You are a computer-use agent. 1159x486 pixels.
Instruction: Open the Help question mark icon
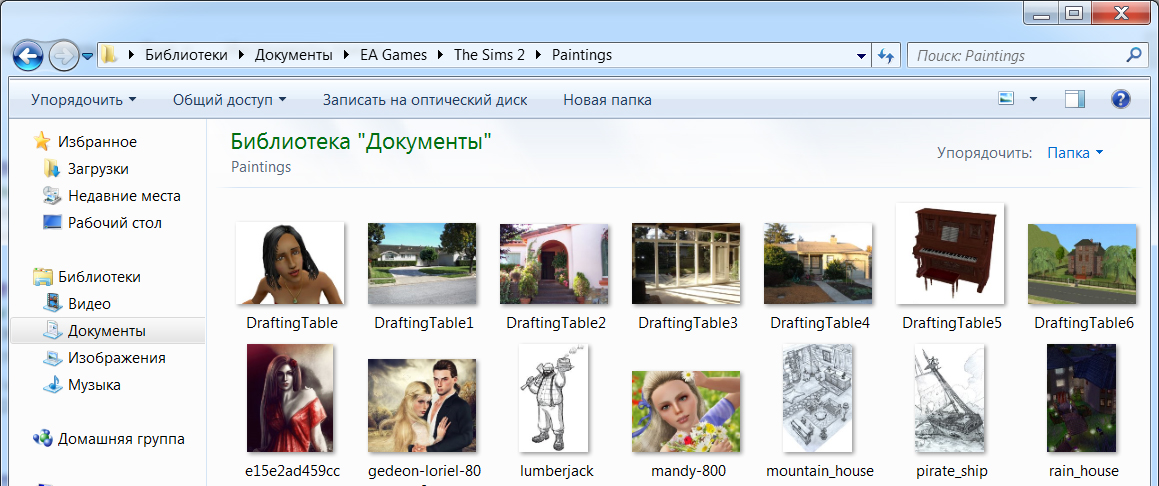1121,99
